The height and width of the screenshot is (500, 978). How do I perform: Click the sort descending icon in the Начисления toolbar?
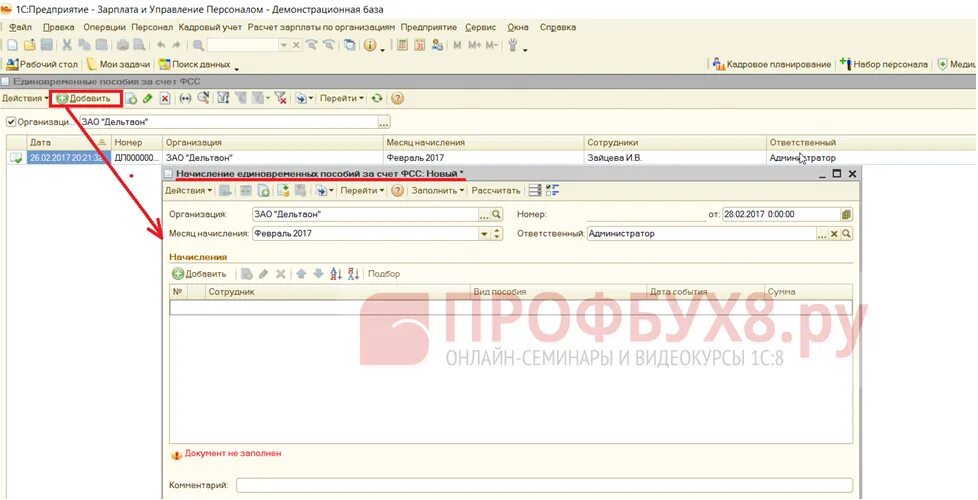point(354,273)
